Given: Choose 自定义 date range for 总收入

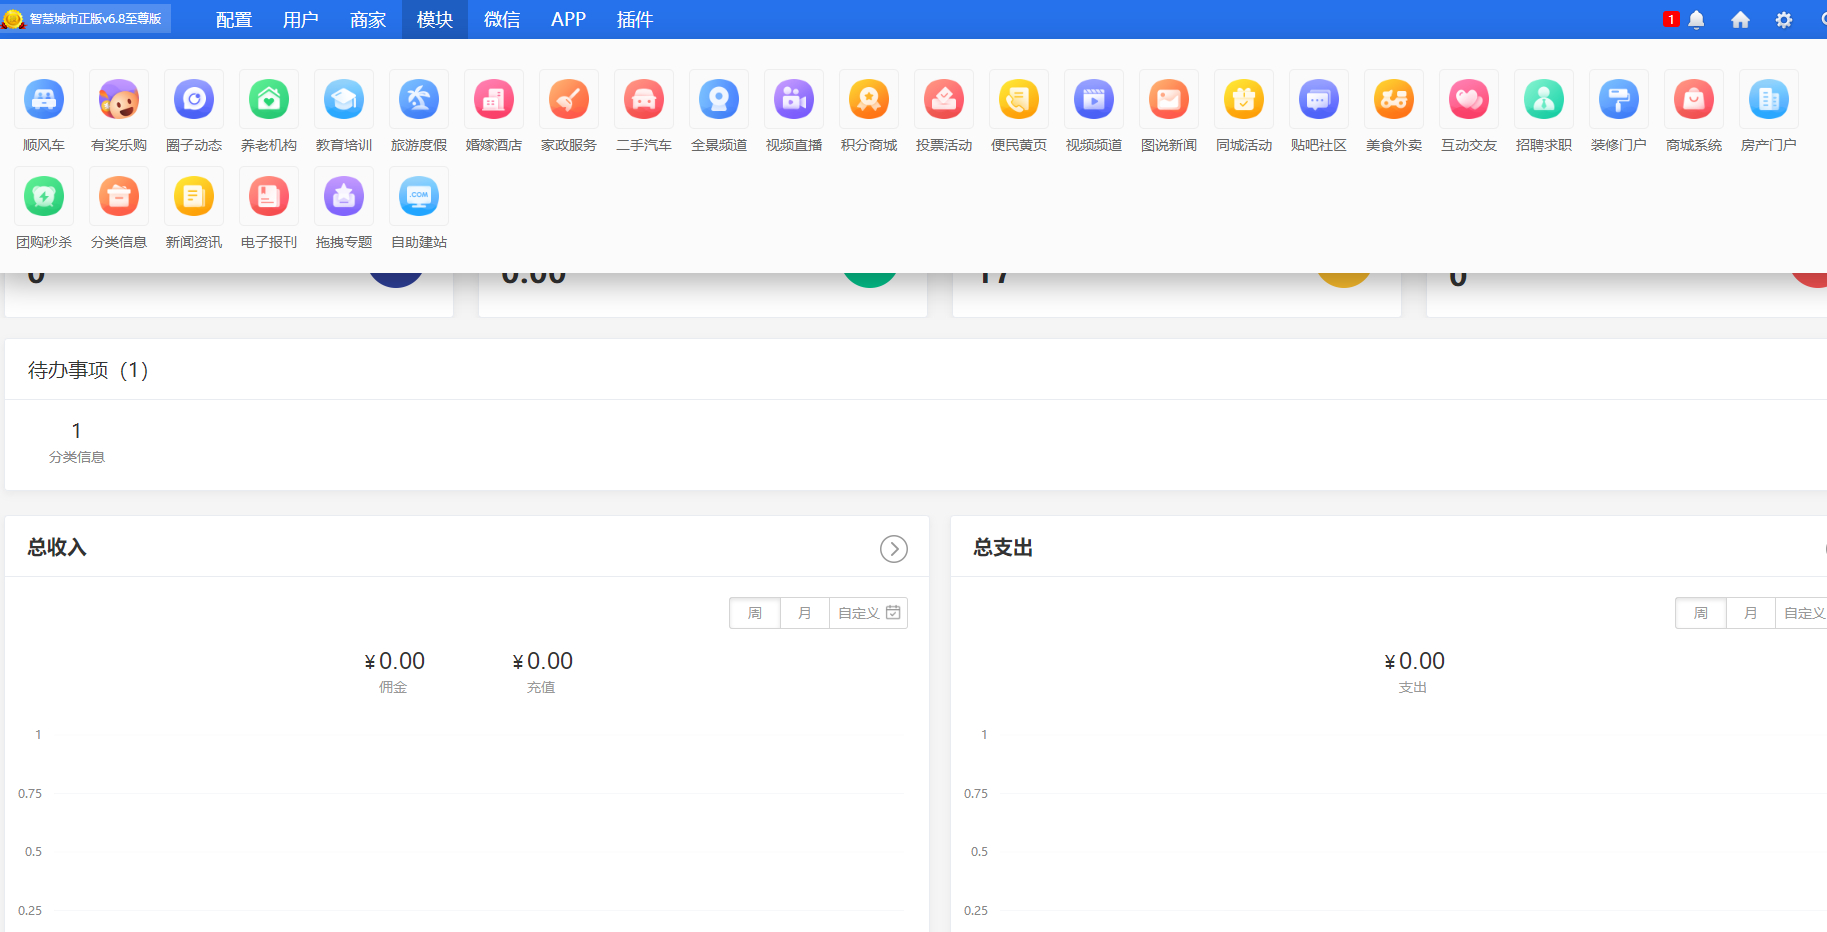Looking at the screenshot, I should tap(869, 613).
